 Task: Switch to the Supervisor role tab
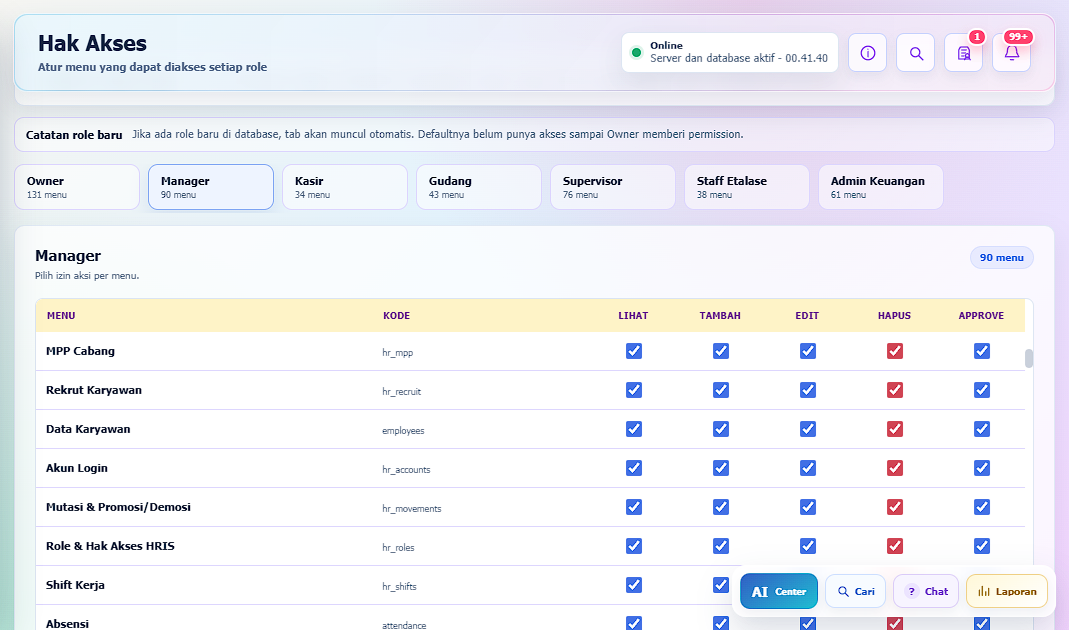click(x=613, y=187)
